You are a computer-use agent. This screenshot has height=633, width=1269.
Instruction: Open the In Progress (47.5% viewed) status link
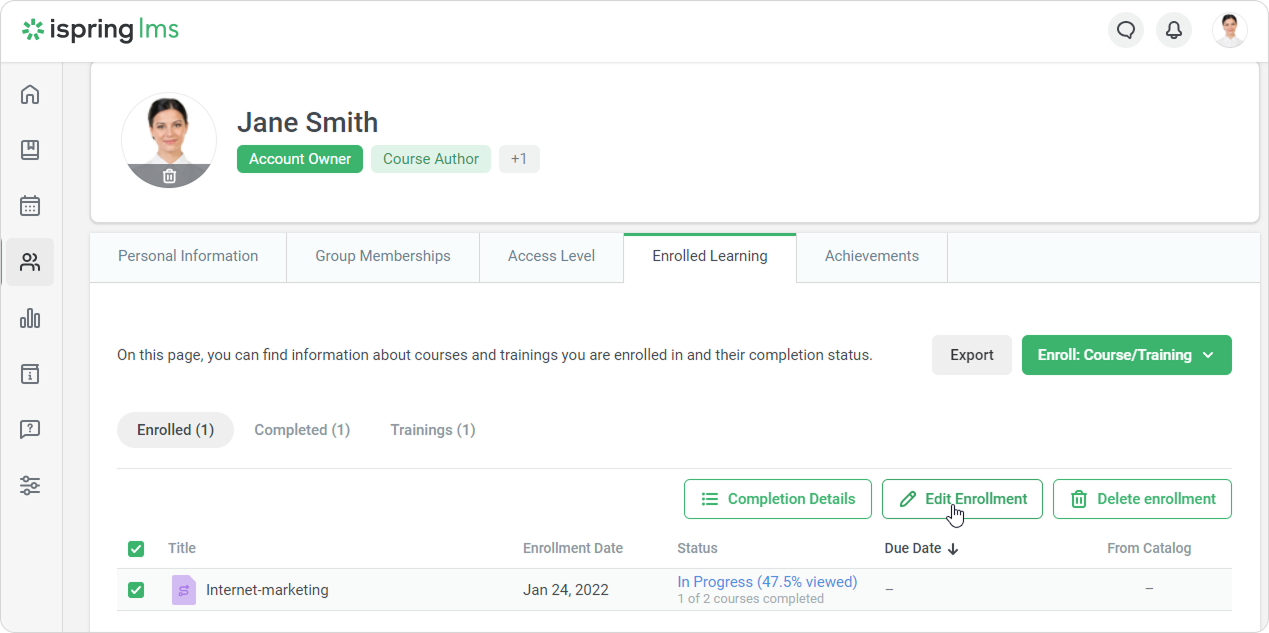767,582
